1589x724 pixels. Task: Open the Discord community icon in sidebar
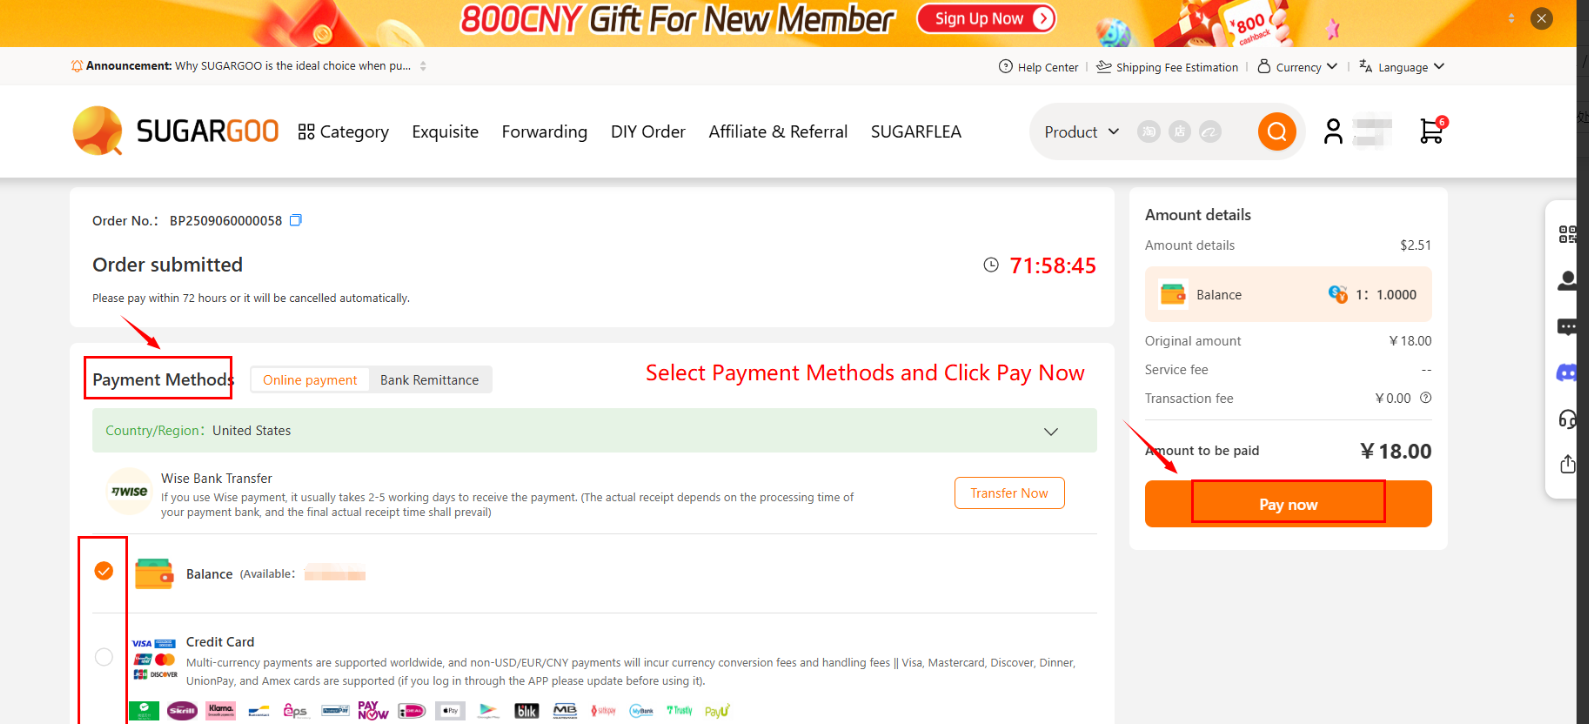pyautogui.click(x=1567, y=372)
